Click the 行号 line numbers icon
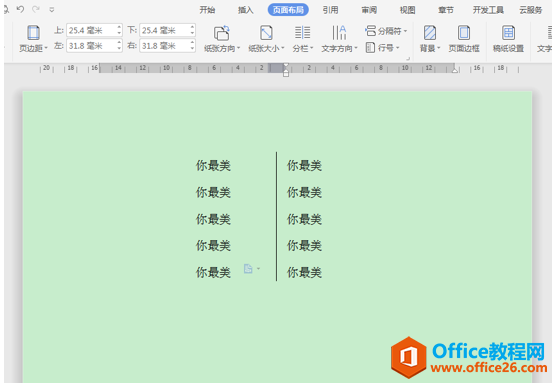 370,47
